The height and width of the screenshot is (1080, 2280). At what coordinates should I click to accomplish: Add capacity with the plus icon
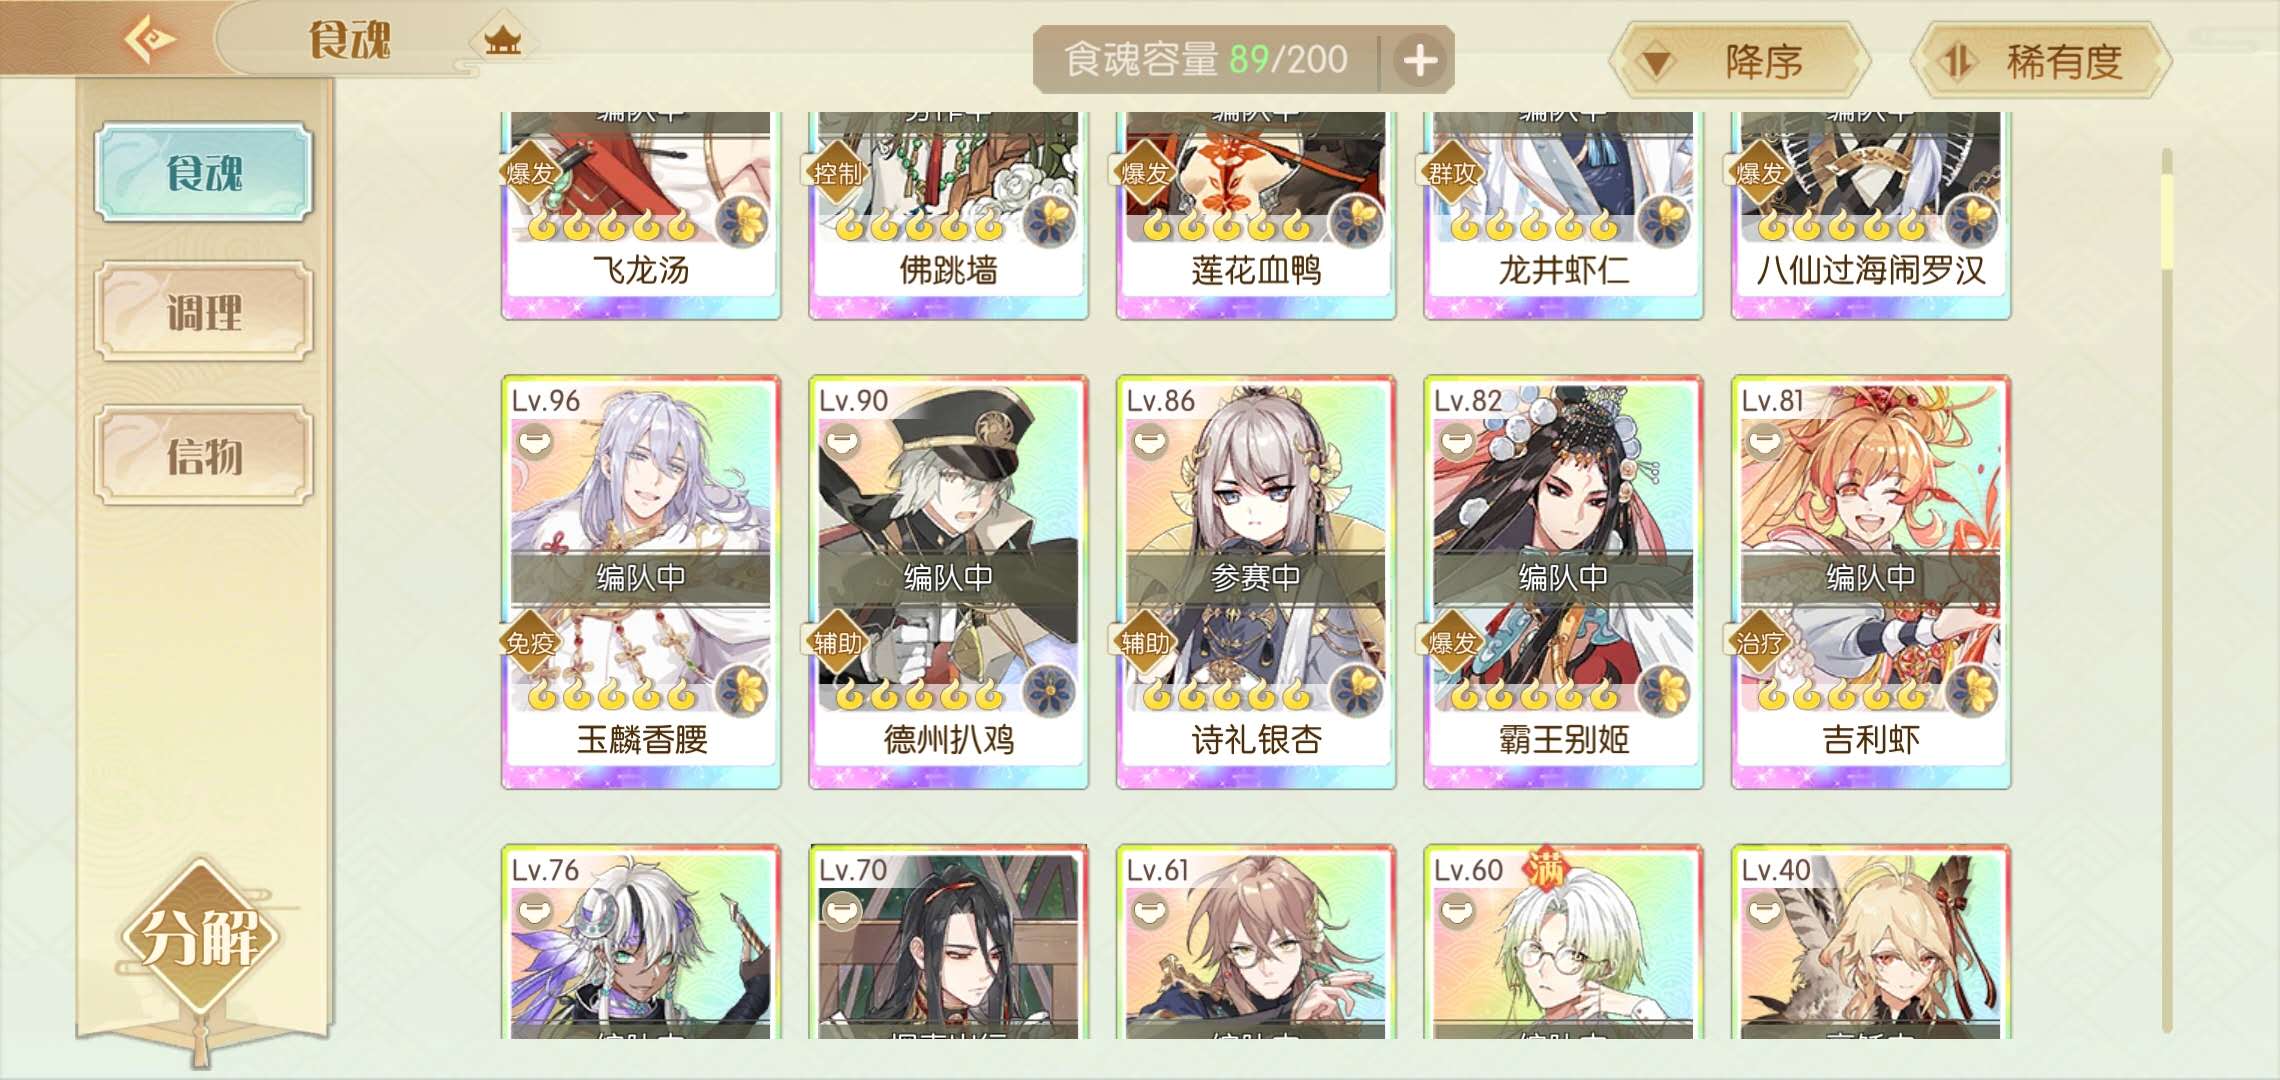coord(1420,60)
